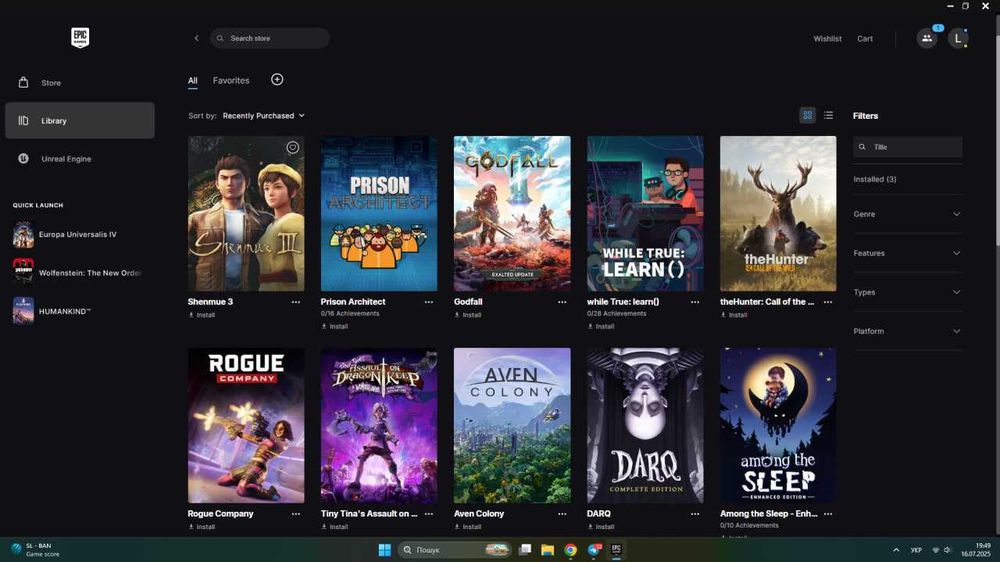This screenshot has width=1000, height=562.
Task: Click the taskbar search box
Action: (x=455, y=550)
